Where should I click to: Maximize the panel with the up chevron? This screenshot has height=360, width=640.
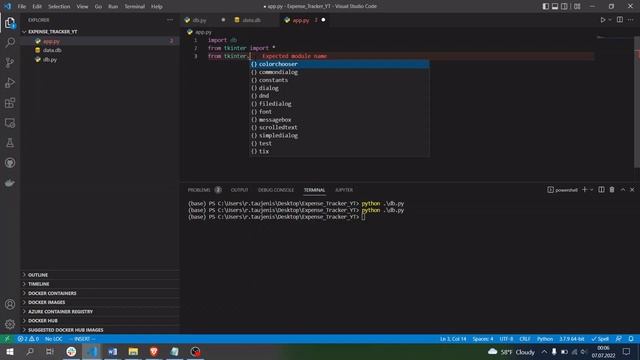point(623,190)
